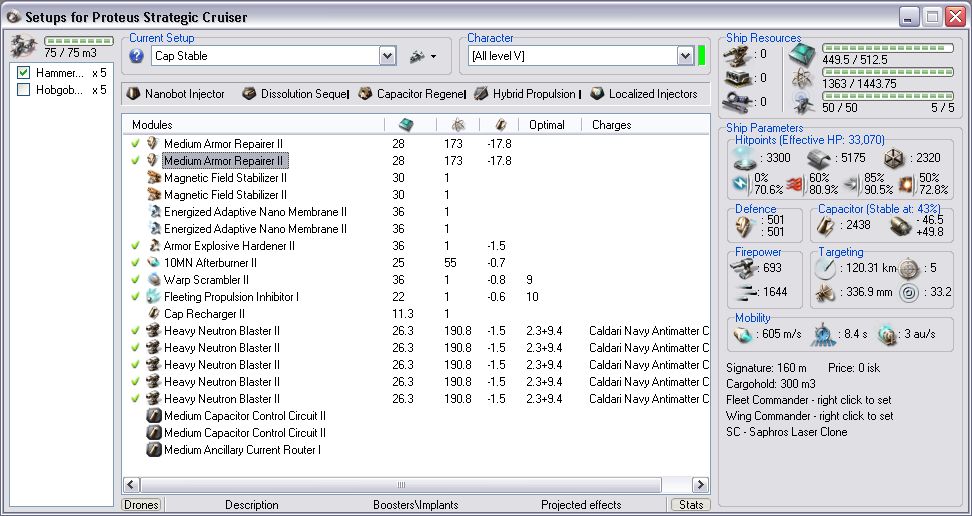The height and width of the screenshot is (516, 972).
Task: Select the Nanobot Injector subsystem
Action: pos(175,94)
